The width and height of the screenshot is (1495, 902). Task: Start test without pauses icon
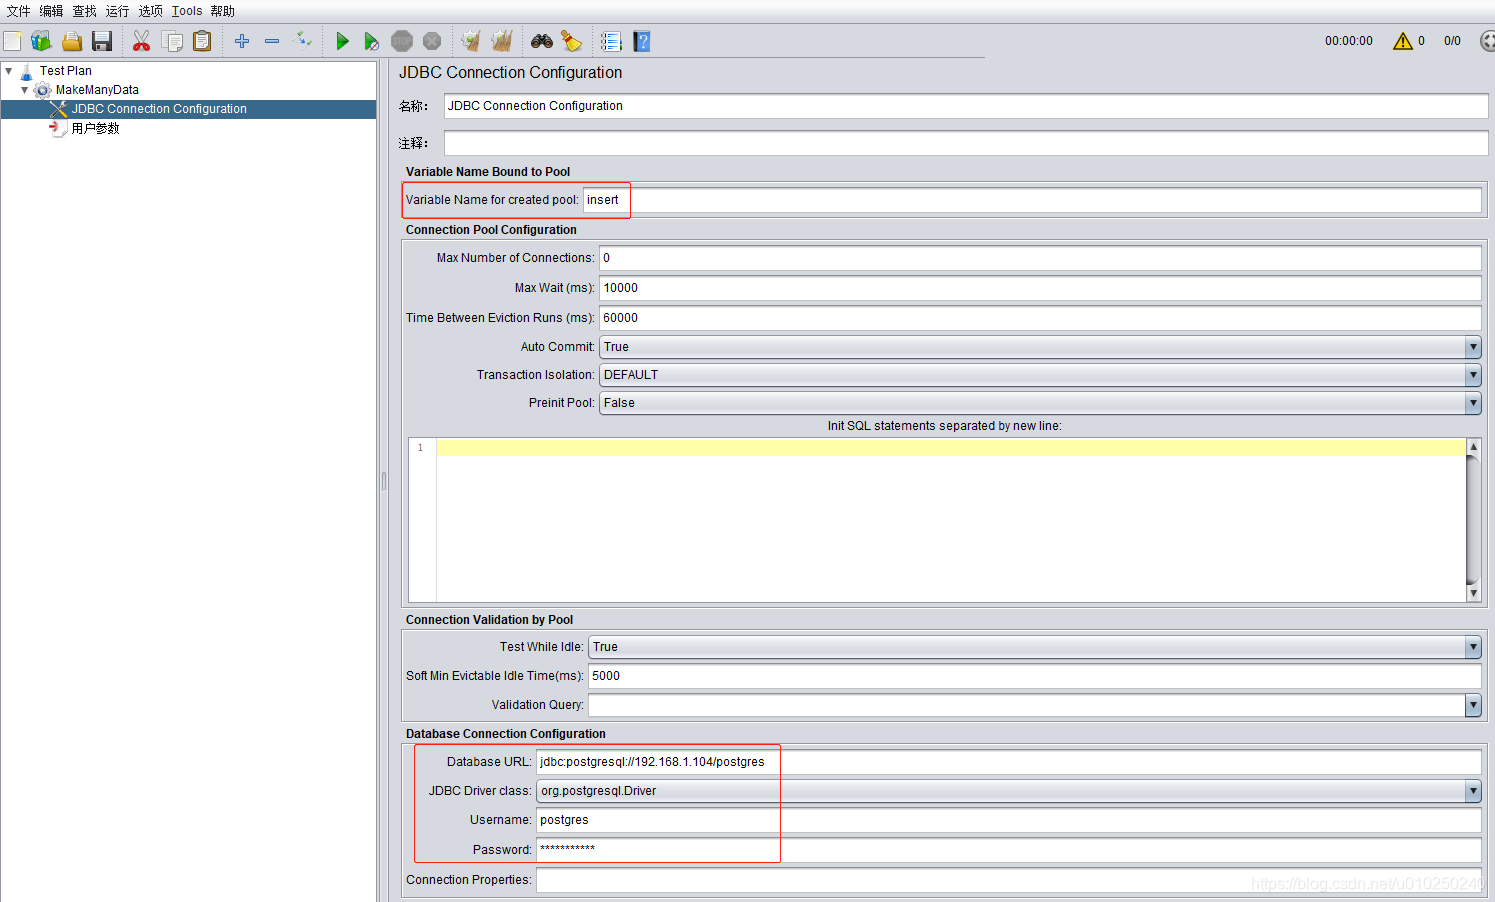pyautogui.click(x=371, y=41)
